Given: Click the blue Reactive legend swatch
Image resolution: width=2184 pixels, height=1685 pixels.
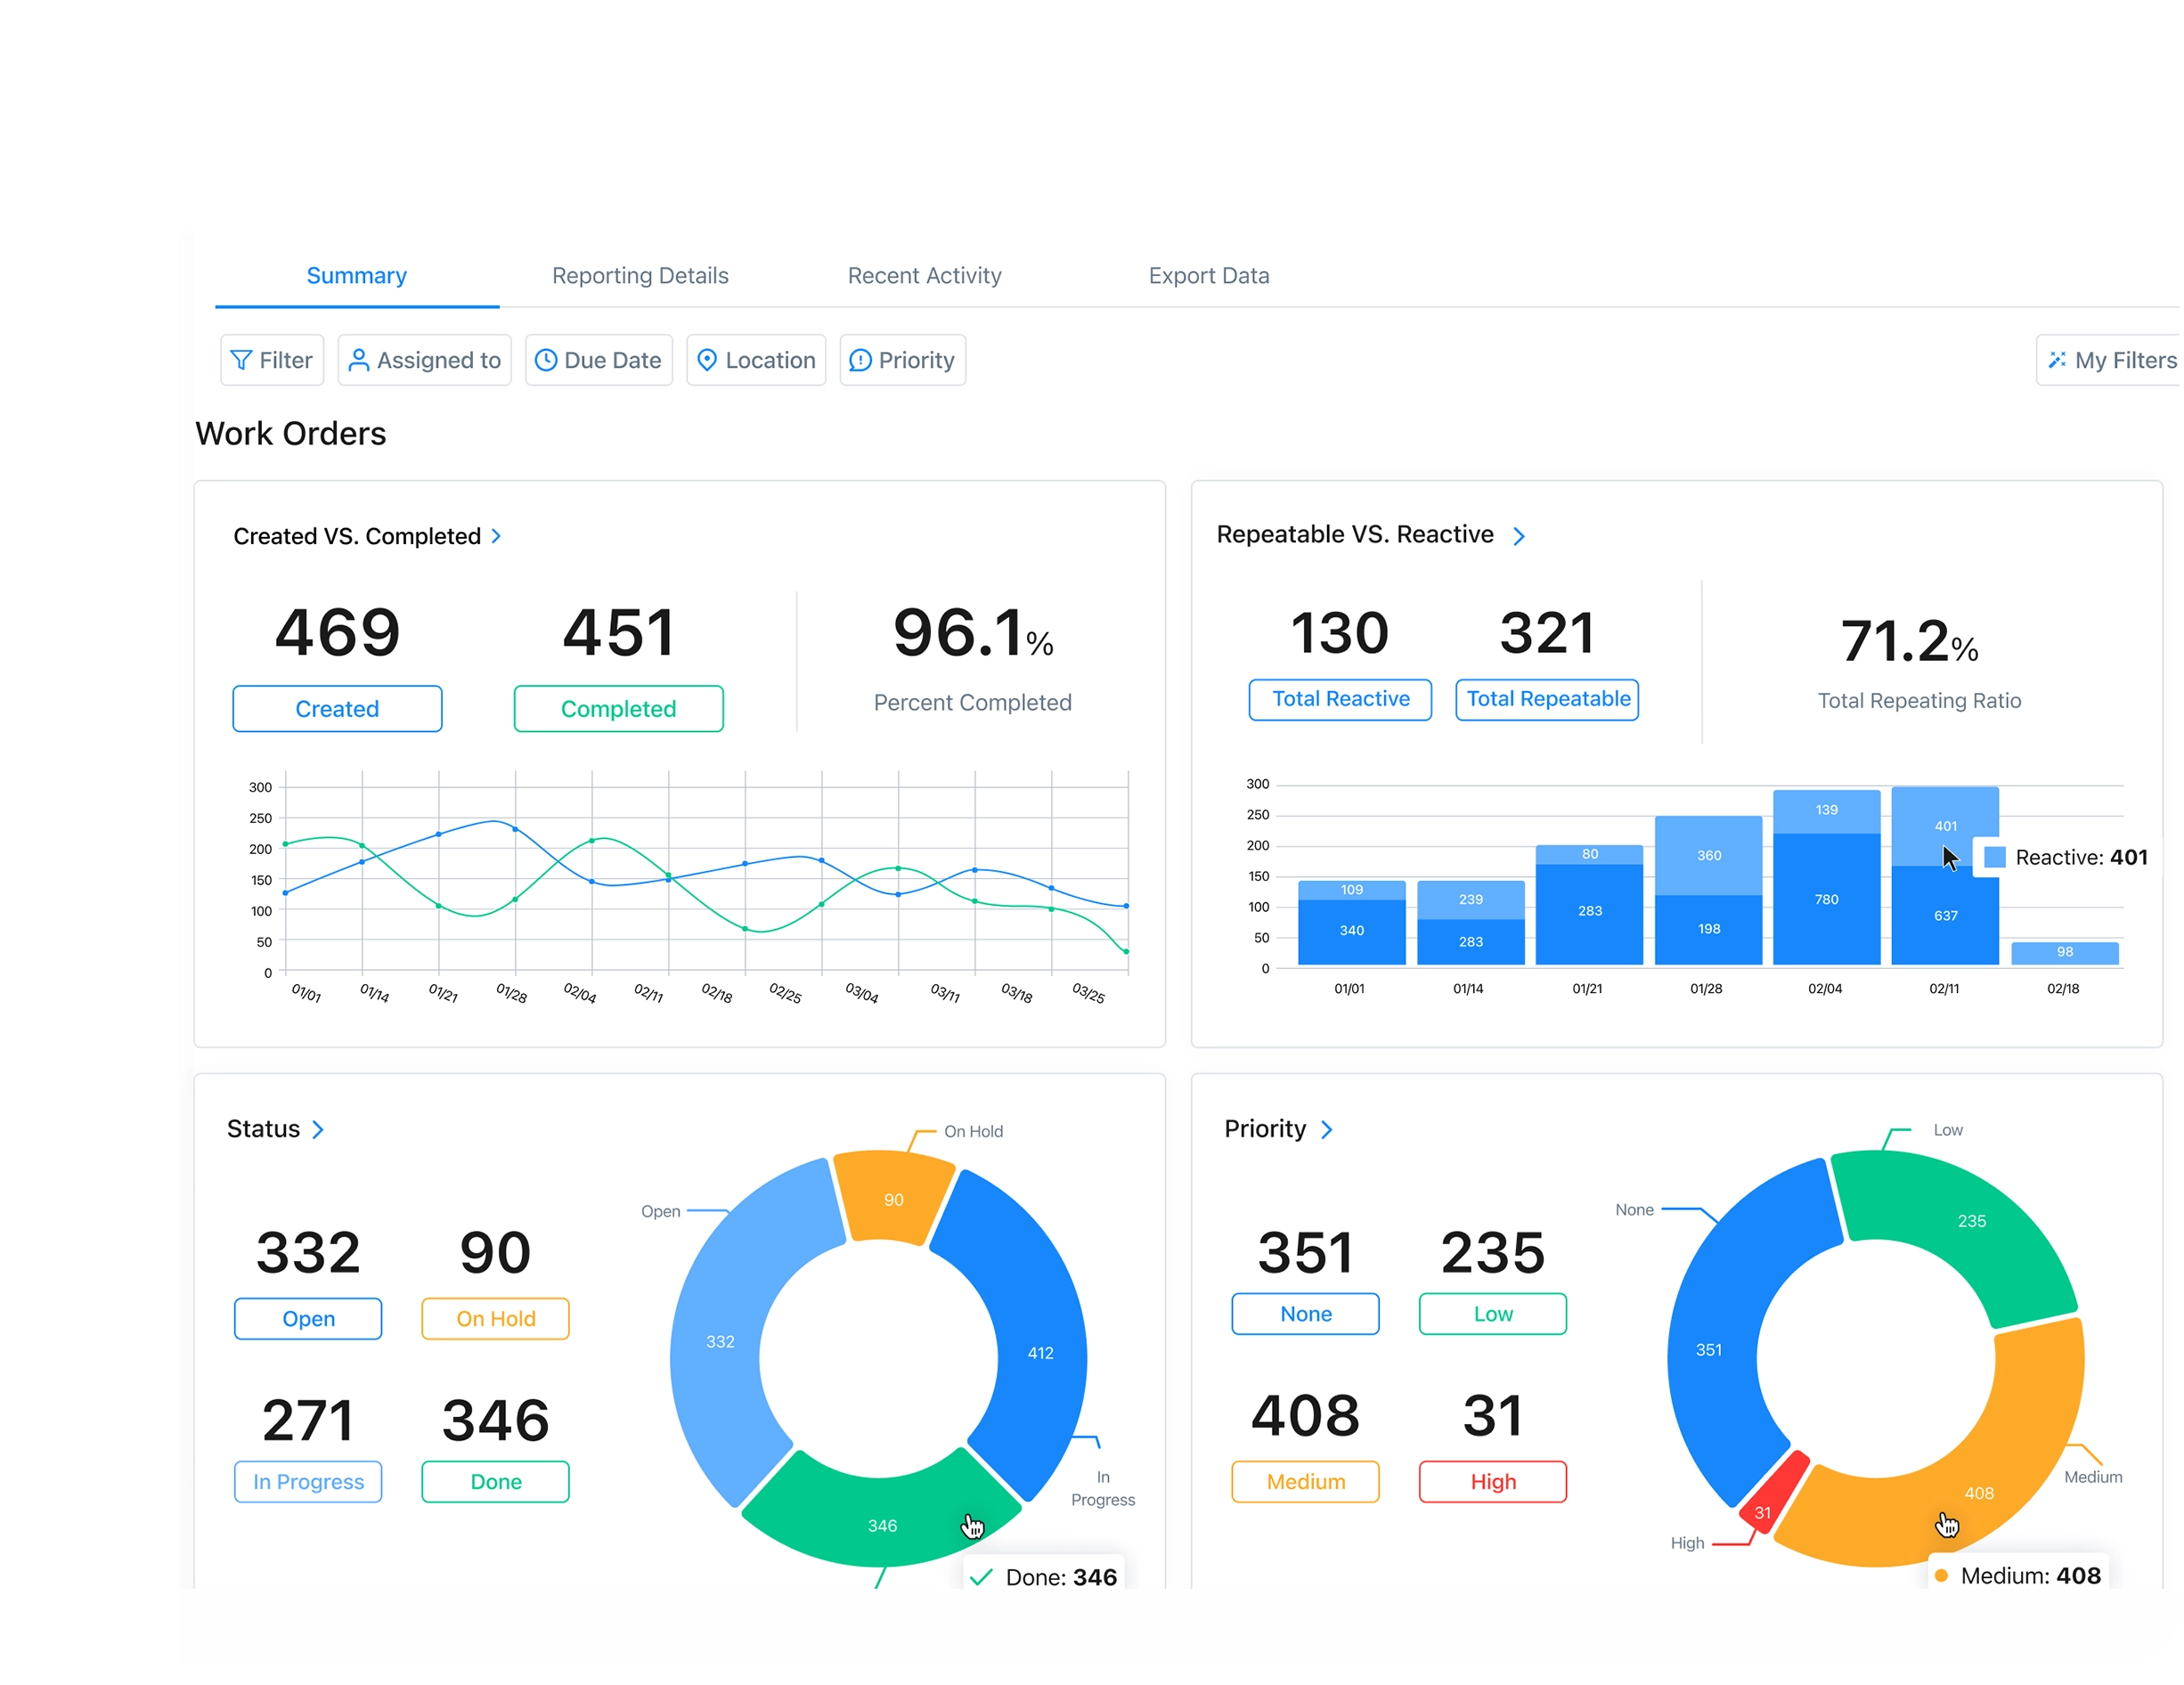Looking at the screenshot, I should point(1993,857).
